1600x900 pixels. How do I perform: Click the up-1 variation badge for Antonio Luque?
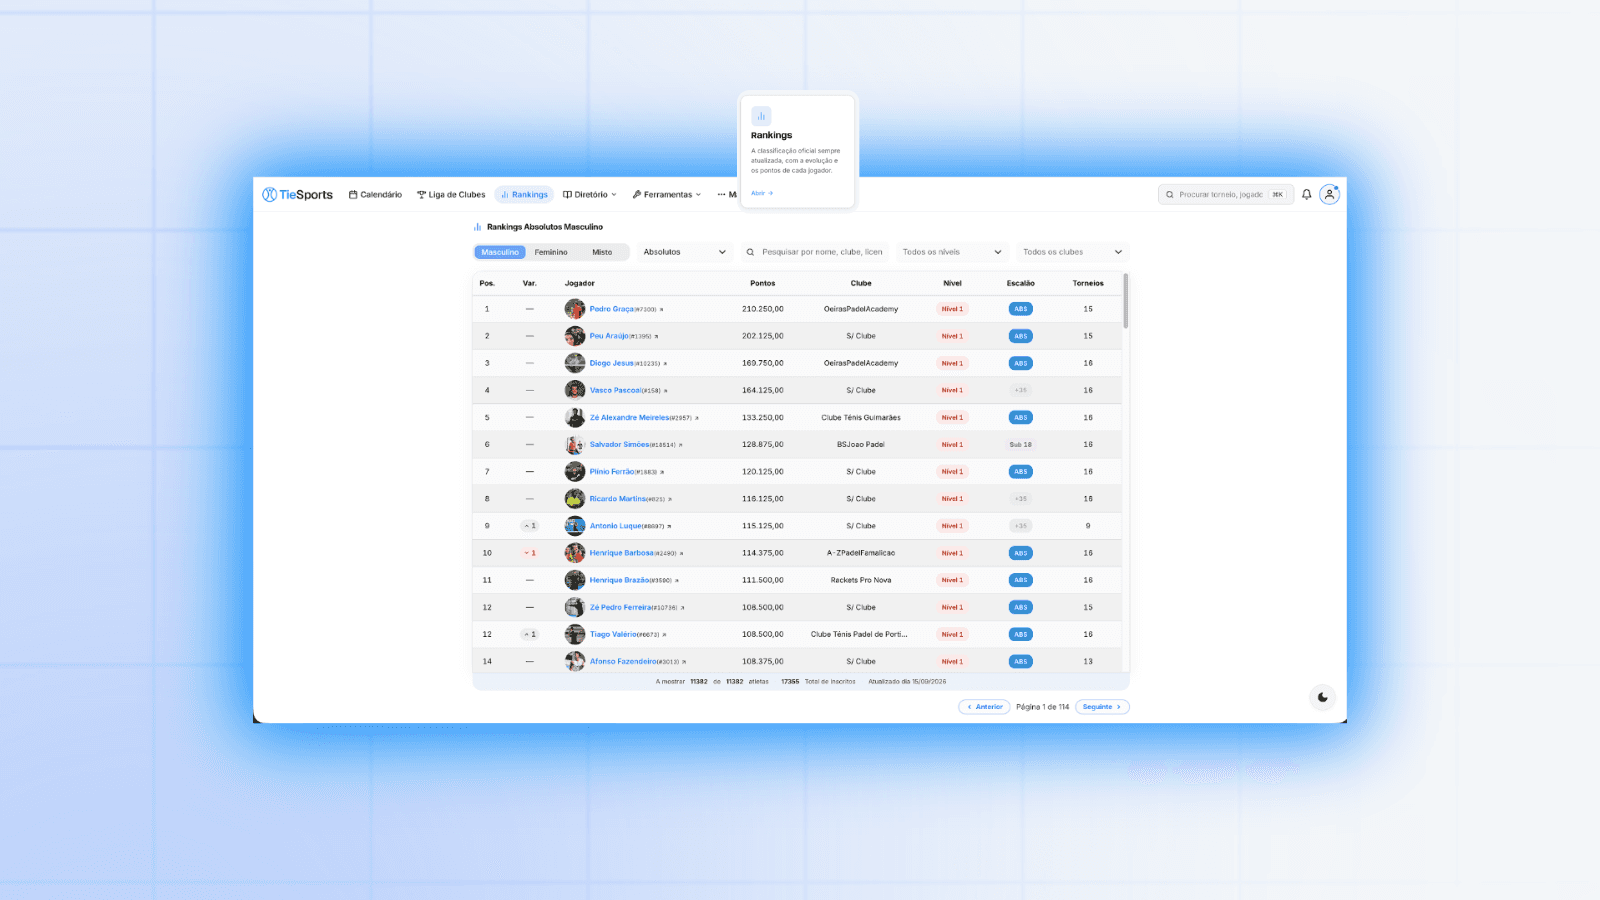[530, 526]
